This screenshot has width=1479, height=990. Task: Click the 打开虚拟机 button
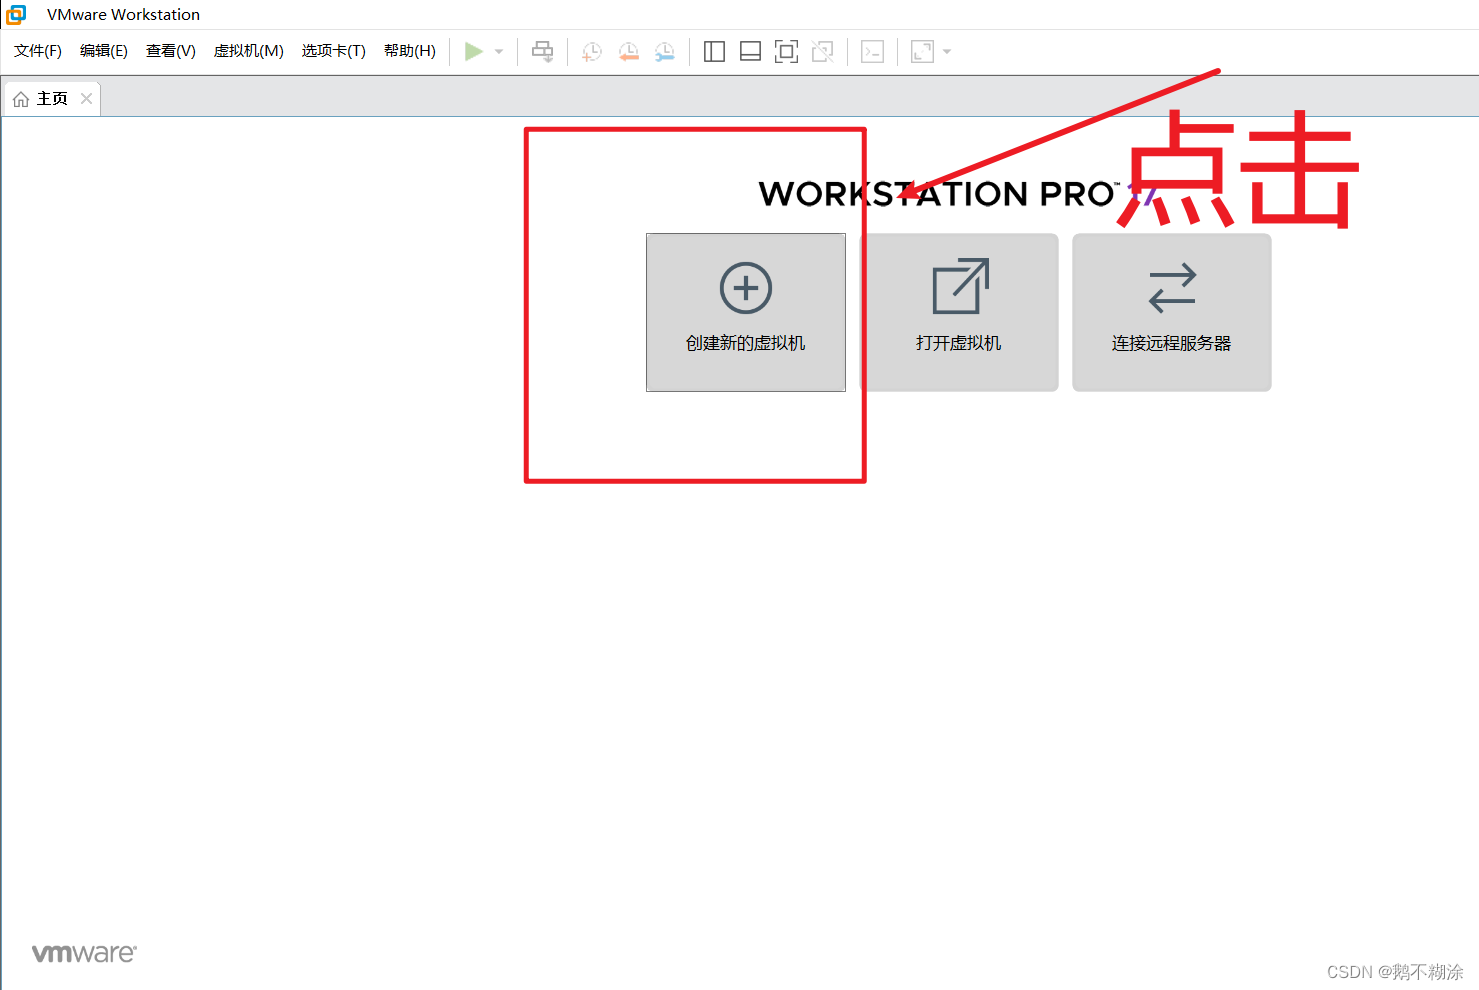(959, 312)
